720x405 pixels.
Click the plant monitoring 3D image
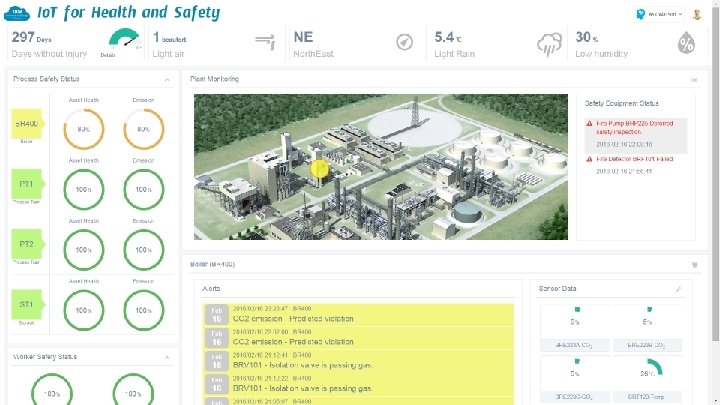381,167
